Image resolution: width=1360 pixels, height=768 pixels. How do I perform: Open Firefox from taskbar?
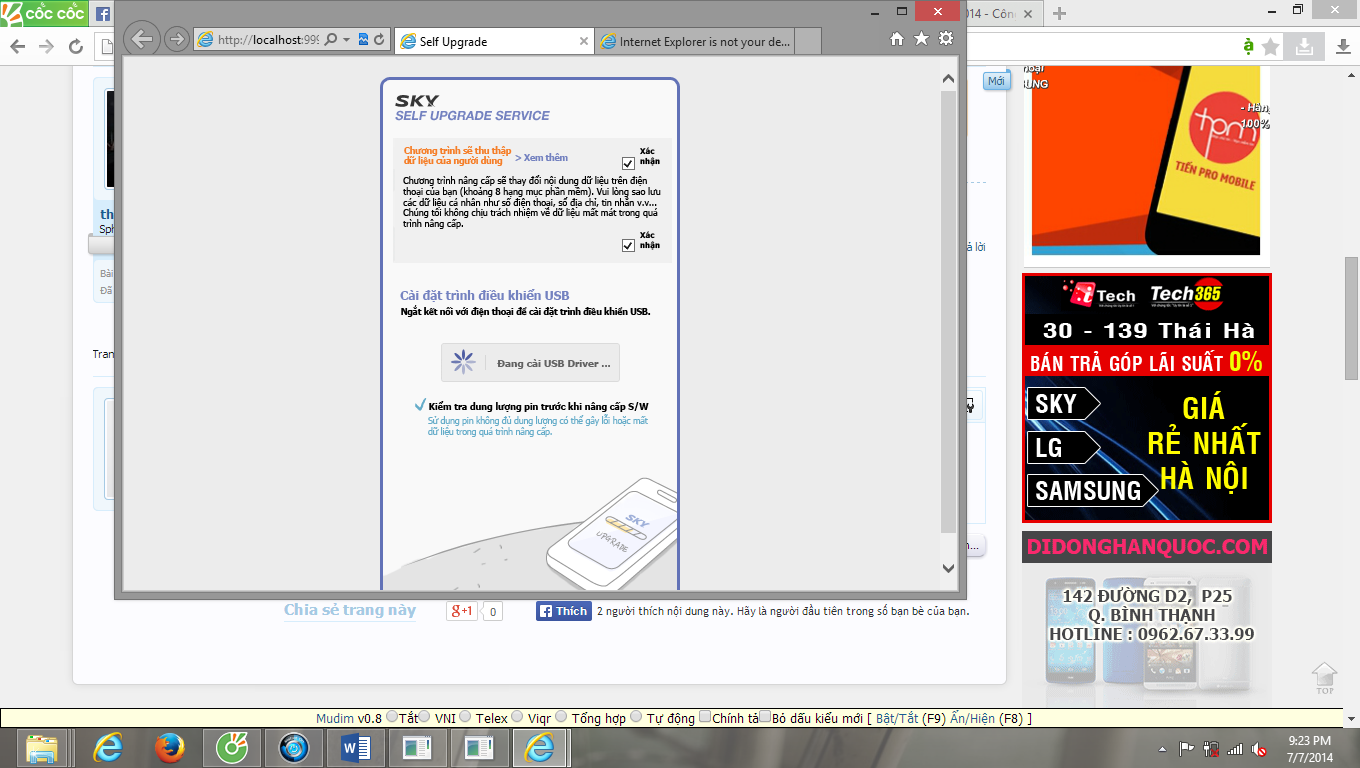click(x=170, y=748)
